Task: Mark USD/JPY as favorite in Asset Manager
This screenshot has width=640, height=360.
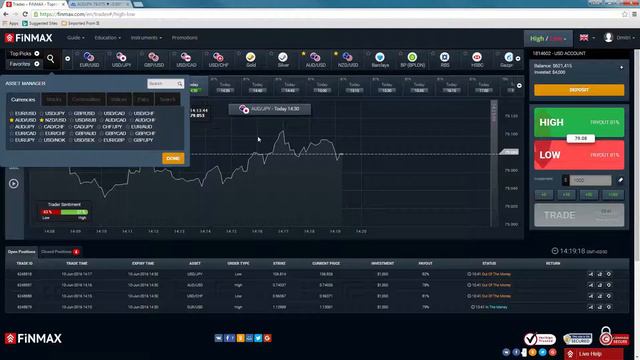Action: [42, 113]
